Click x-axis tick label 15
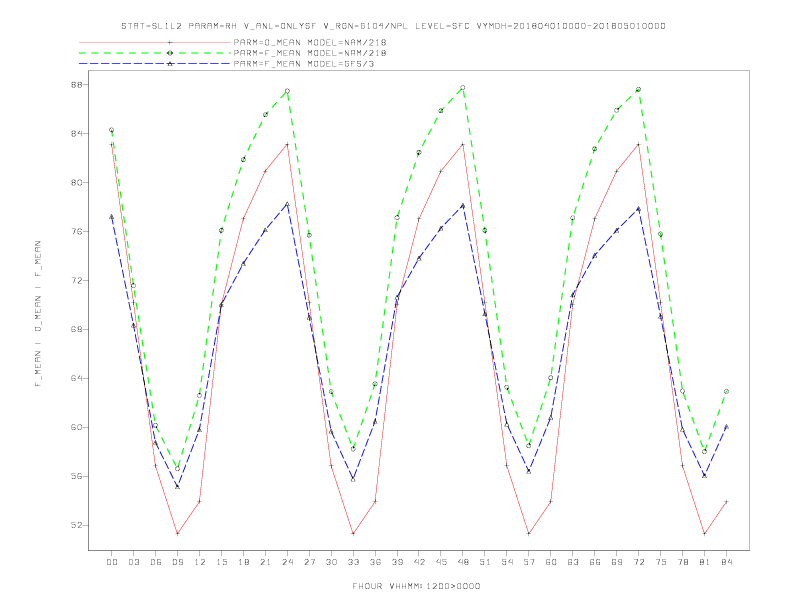This screenshot has height=612, width=792. point(221,562)
